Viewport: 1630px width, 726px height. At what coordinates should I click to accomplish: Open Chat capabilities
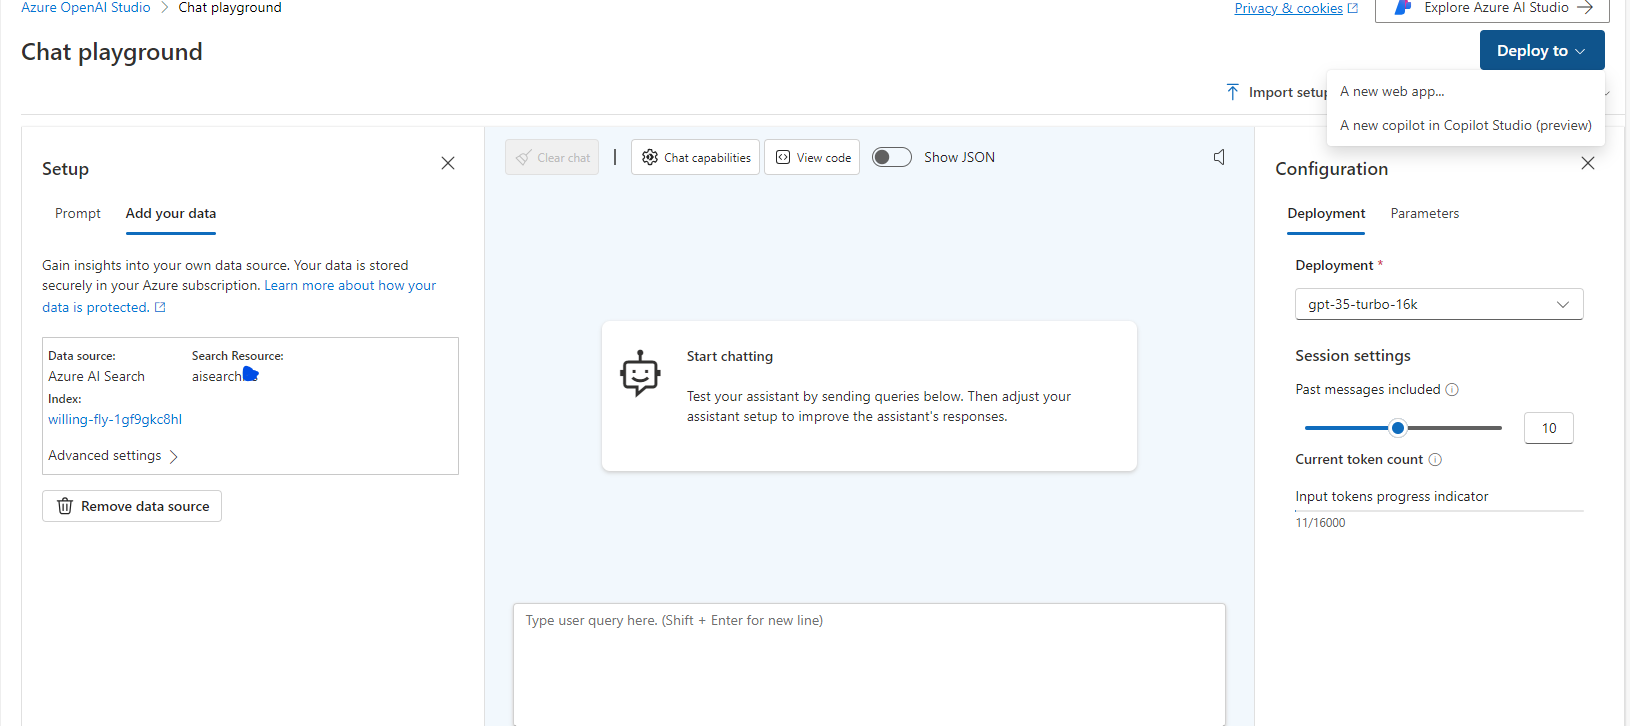click(695, 157)
